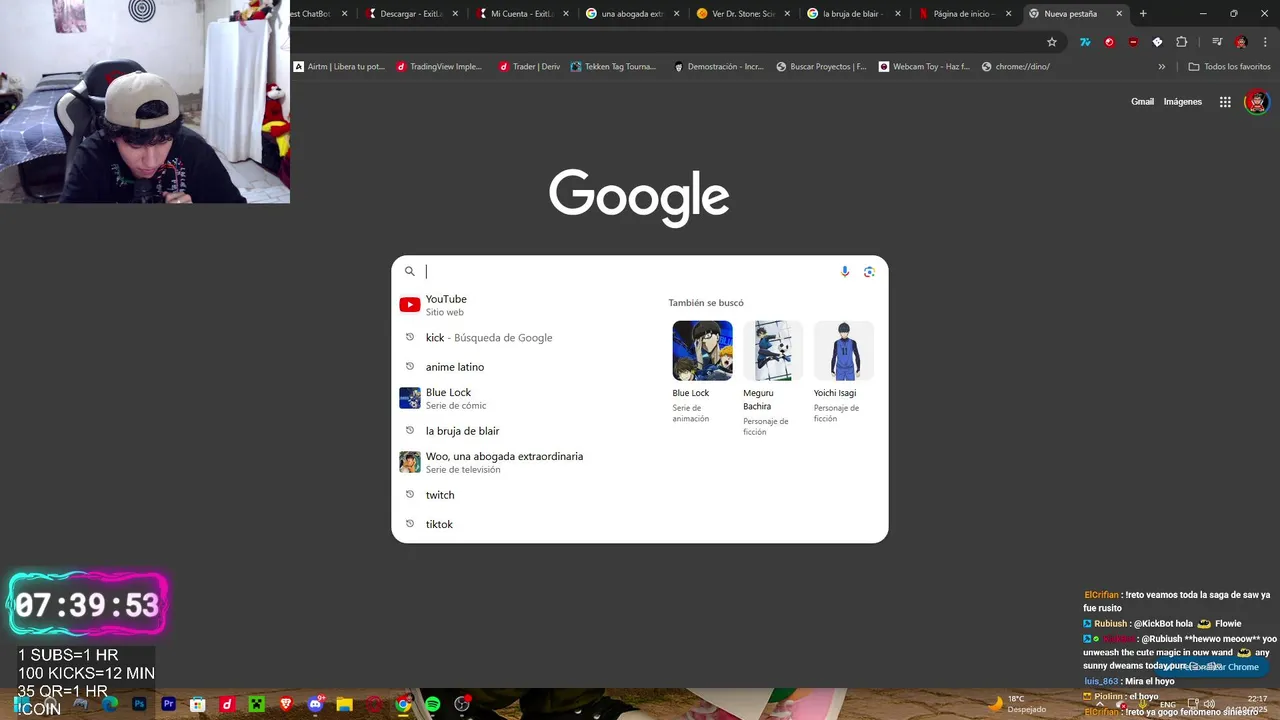1280x720 pixels.
Task: Open the Buscar Proyectos bookmark
Action: coord(822,66)
